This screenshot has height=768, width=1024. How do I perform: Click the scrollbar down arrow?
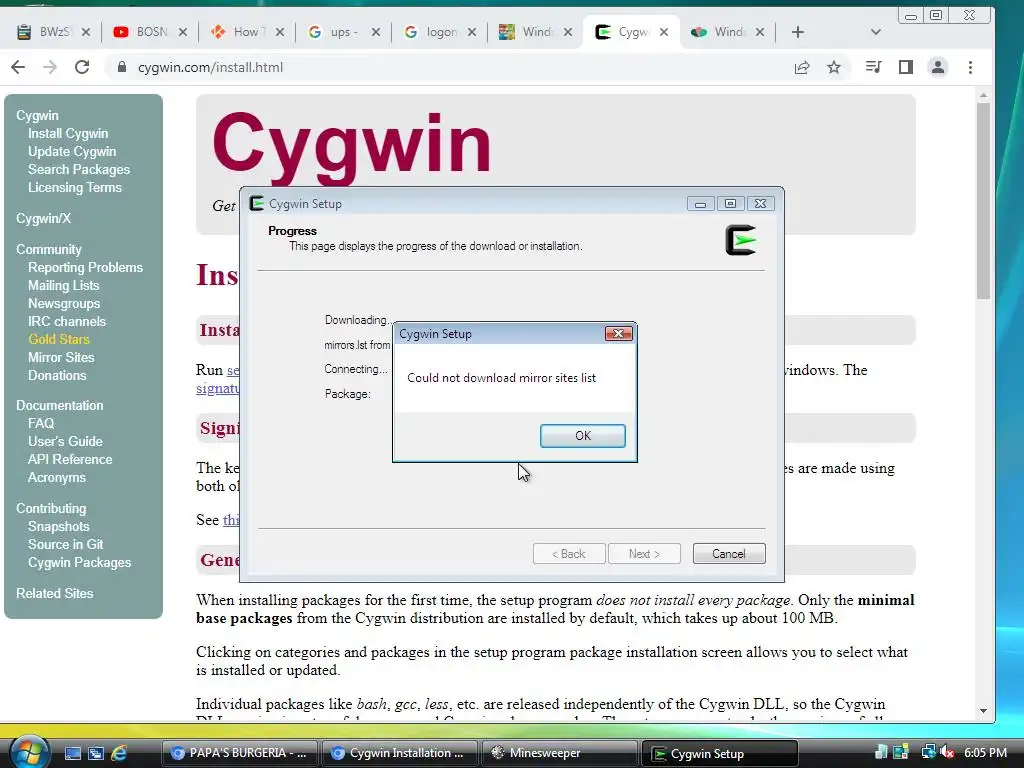[984, 711]
